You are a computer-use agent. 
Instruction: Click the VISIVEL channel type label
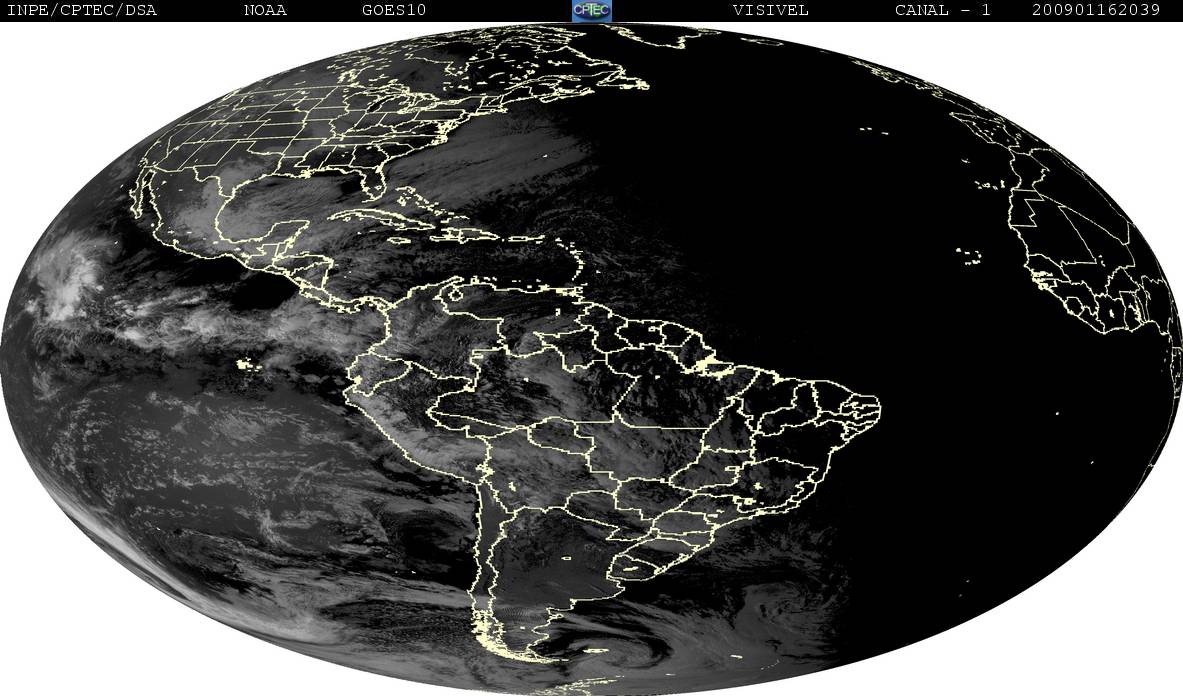770,10
